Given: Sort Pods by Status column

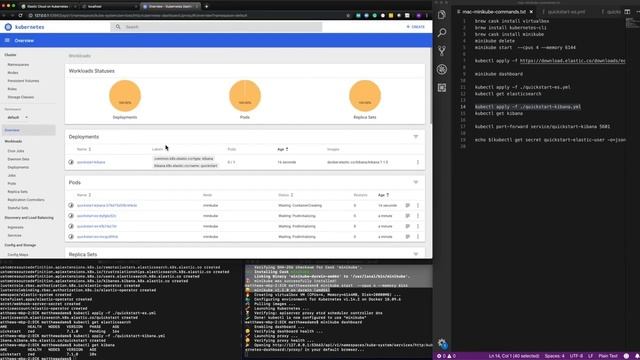Looking at the screenshot, I should click(286, 195).
